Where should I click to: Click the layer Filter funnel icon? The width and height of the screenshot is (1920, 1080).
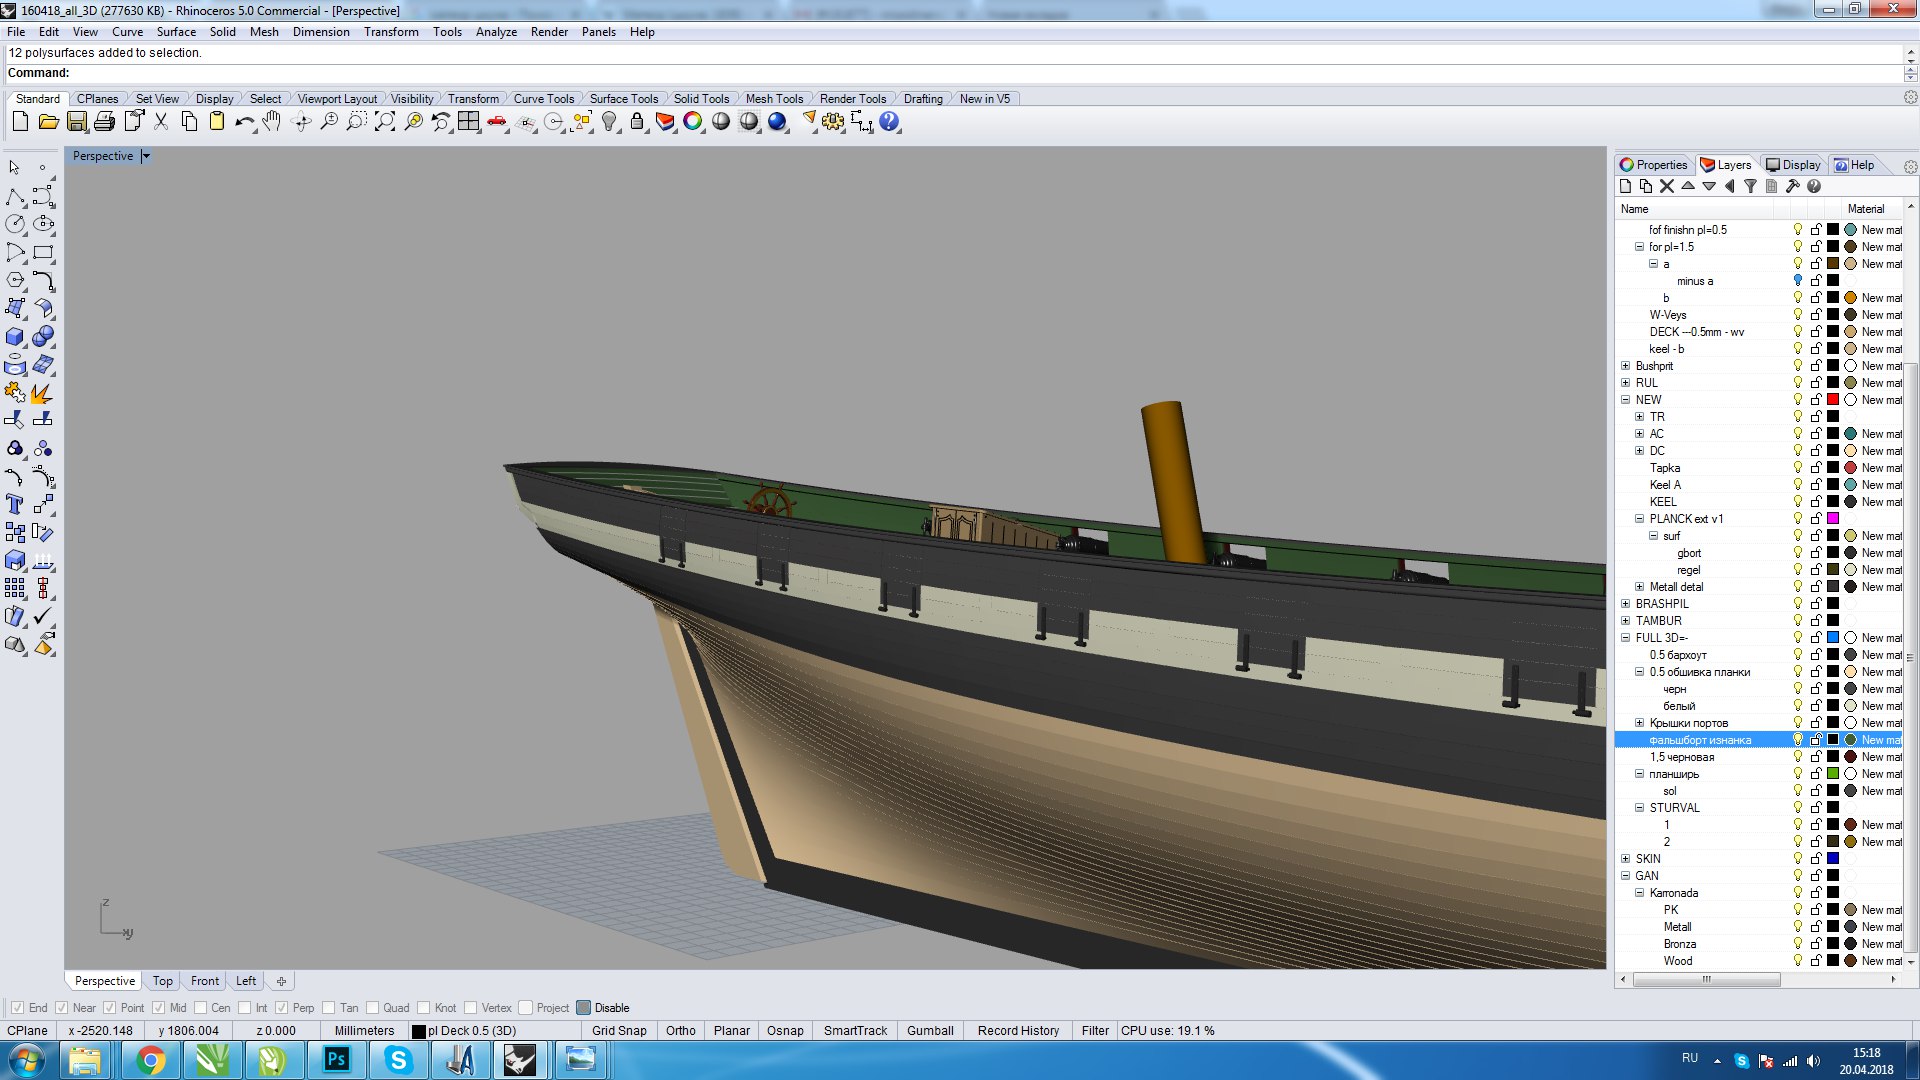click(x=1750, y=186)
